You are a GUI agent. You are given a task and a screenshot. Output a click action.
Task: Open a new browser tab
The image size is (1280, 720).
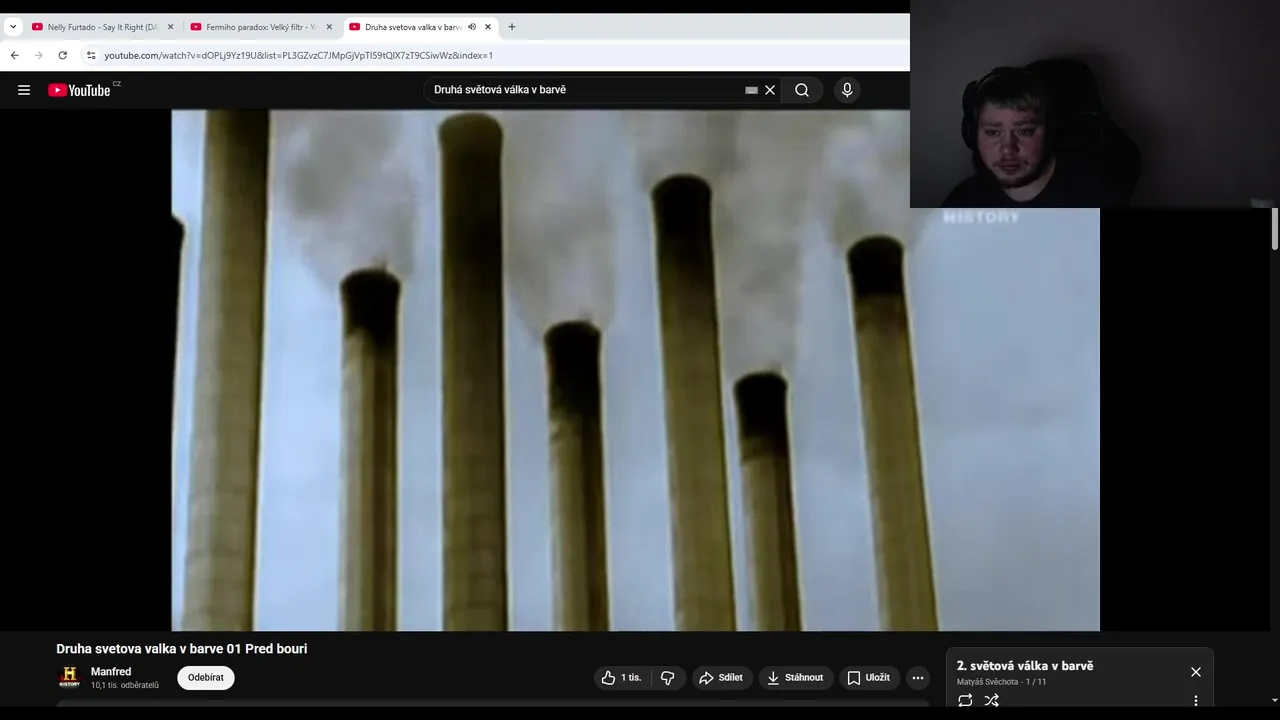[x=512, y=27]
